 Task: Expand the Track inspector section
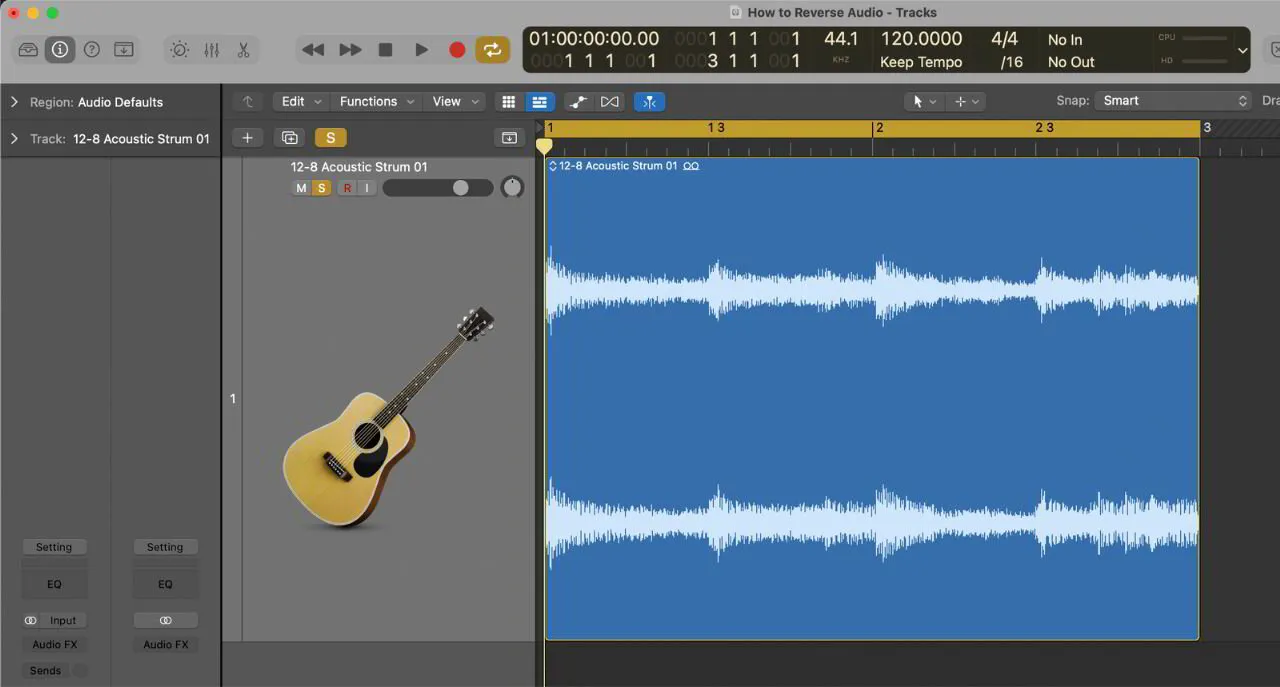point(14,138)
